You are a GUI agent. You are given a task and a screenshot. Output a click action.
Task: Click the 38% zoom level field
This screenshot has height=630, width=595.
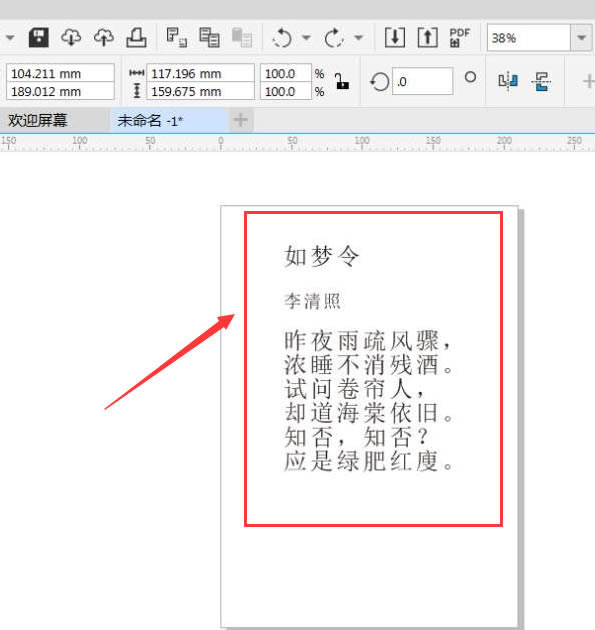coord(529,38)
